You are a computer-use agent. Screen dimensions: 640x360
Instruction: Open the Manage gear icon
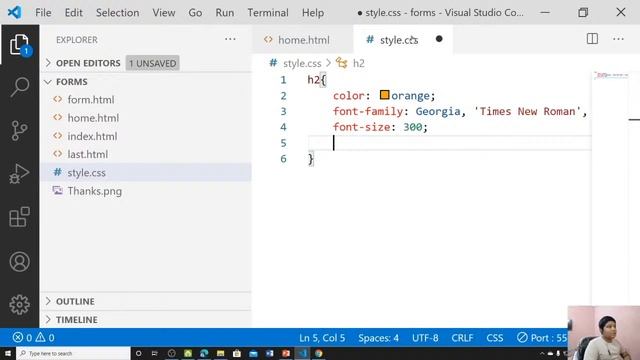pyautogui.click(x=20, y=304)
